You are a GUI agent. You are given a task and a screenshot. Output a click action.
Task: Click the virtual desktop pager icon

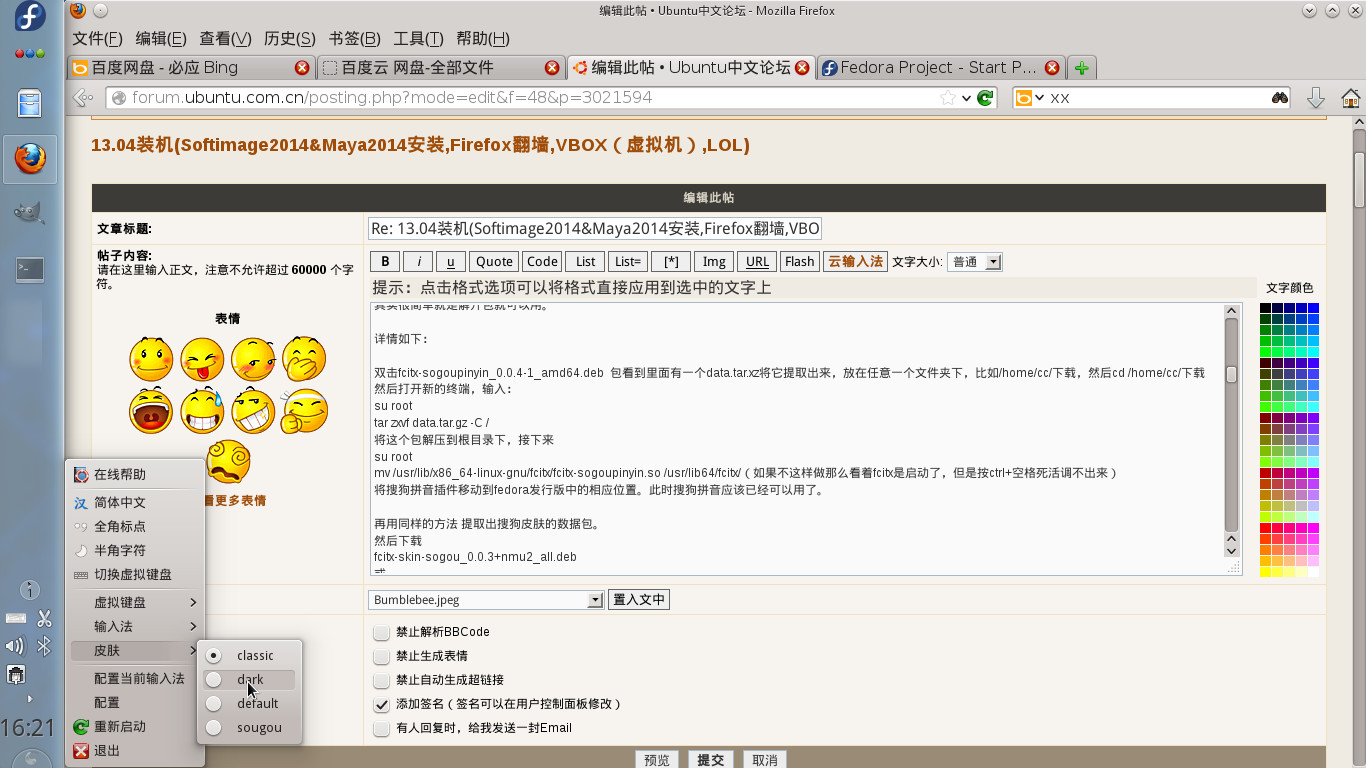click(x=30, y=590)
